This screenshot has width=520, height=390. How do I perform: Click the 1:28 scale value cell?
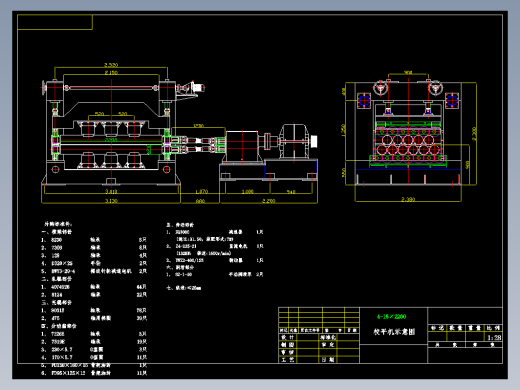click(x=494, y=338)
